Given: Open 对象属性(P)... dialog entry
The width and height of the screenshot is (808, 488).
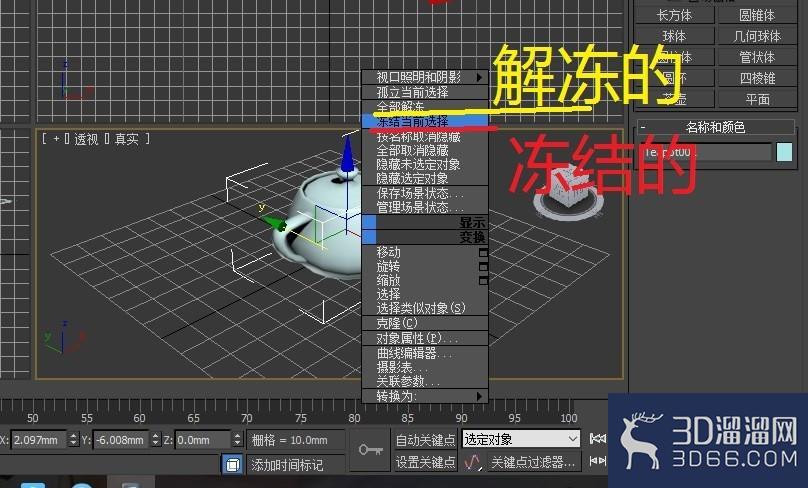Looking at the screenshot, I should [x=425, y=338].
